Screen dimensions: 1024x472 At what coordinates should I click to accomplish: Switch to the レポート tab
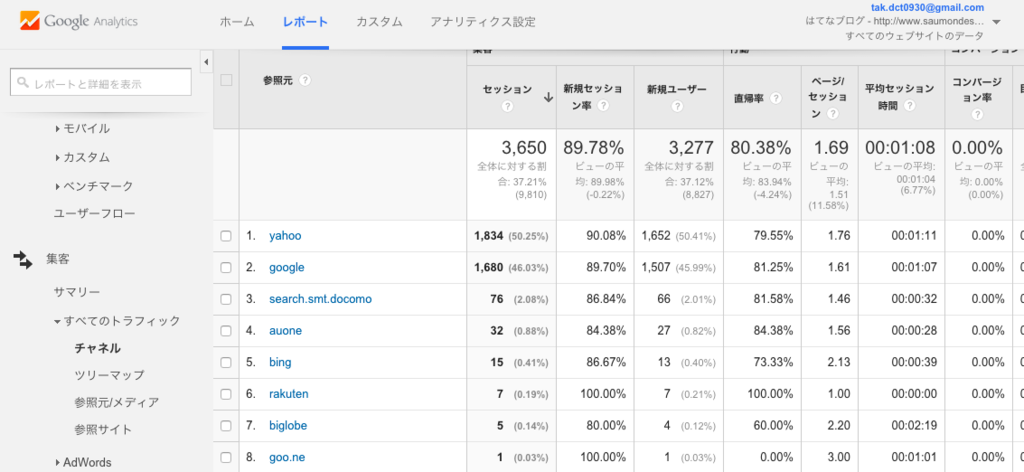(305, 22)
